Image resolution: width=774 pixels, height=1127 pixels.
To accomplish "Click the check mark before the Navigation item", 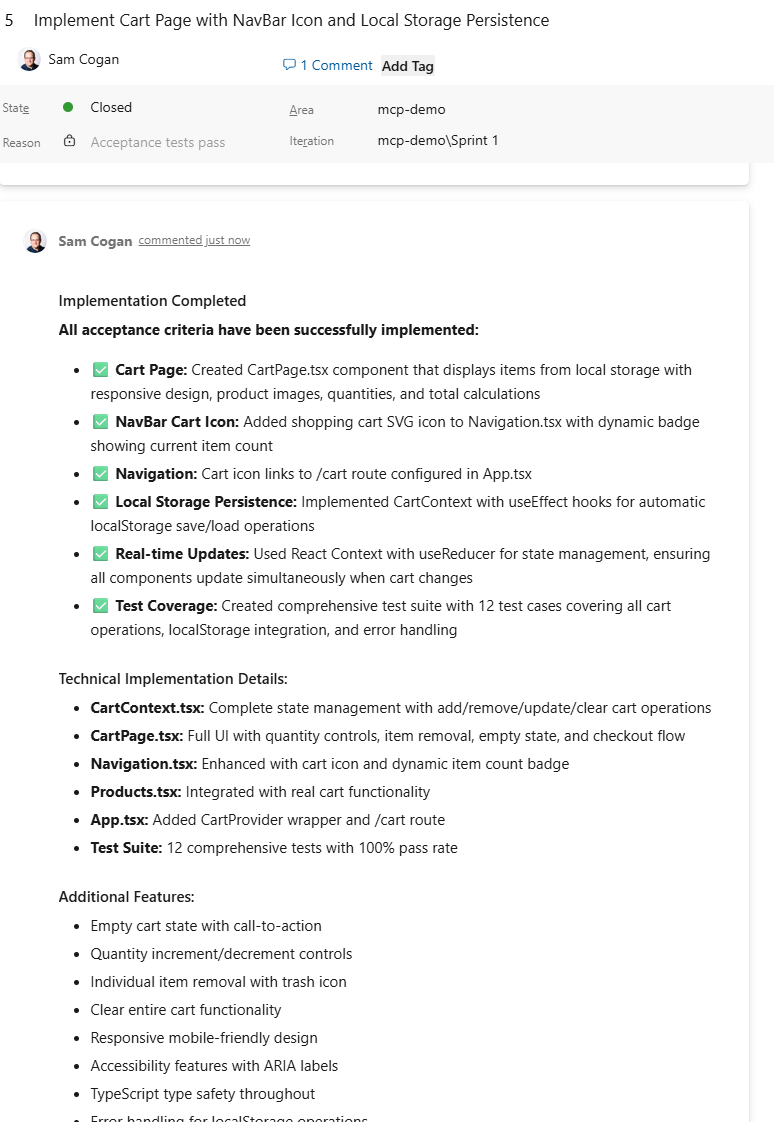I will click(100, 474).
